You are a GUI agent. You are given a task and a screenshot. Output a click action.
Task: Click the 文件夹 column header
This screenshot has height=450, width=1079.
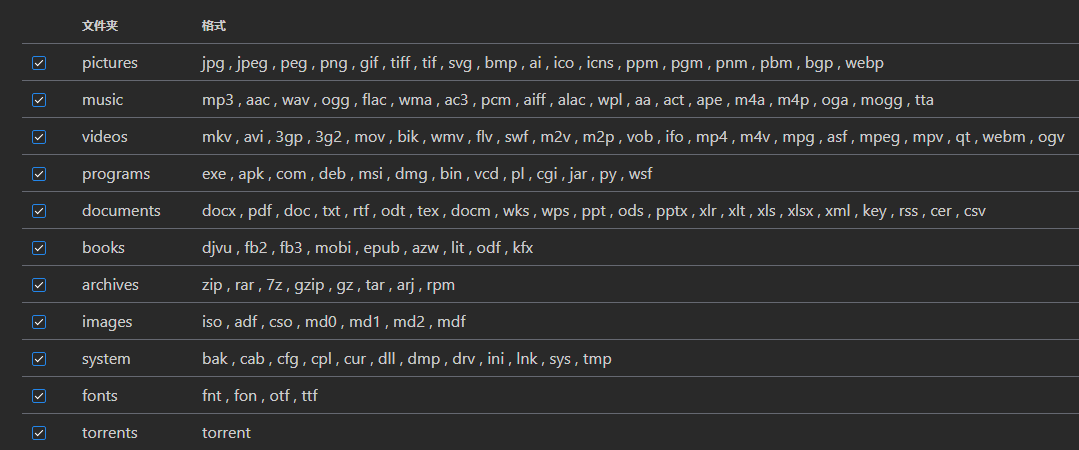point(100,26)
